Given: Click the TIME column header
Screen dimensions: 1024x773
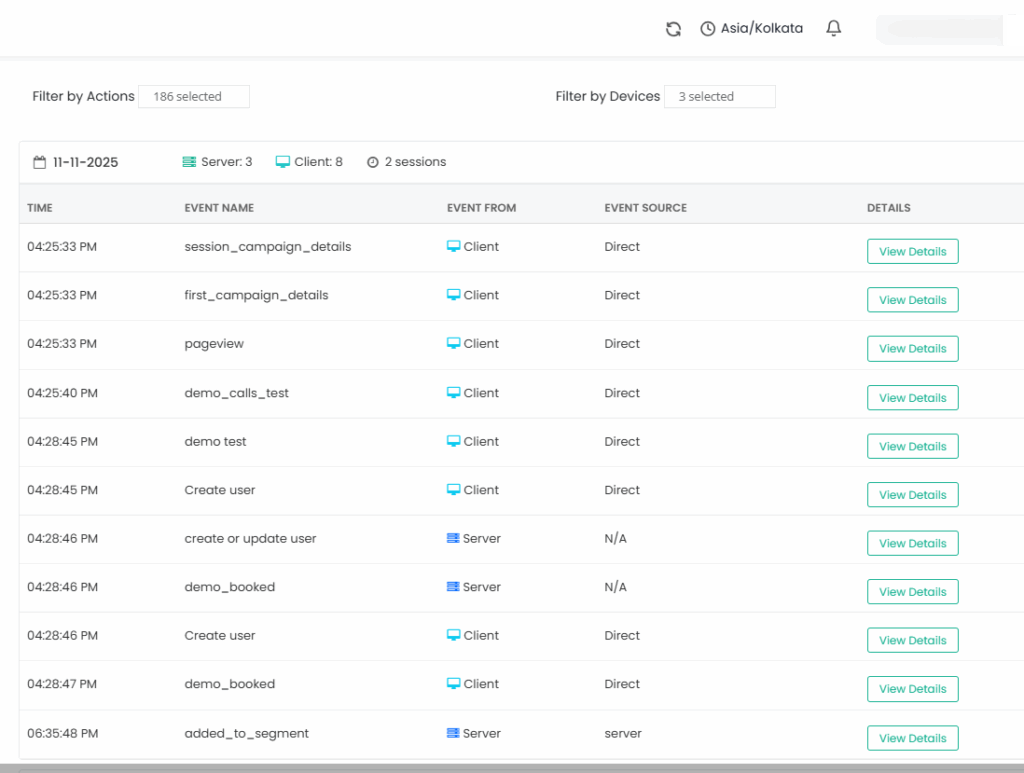Looking at the screenshot, I should [x=39, y=207].
